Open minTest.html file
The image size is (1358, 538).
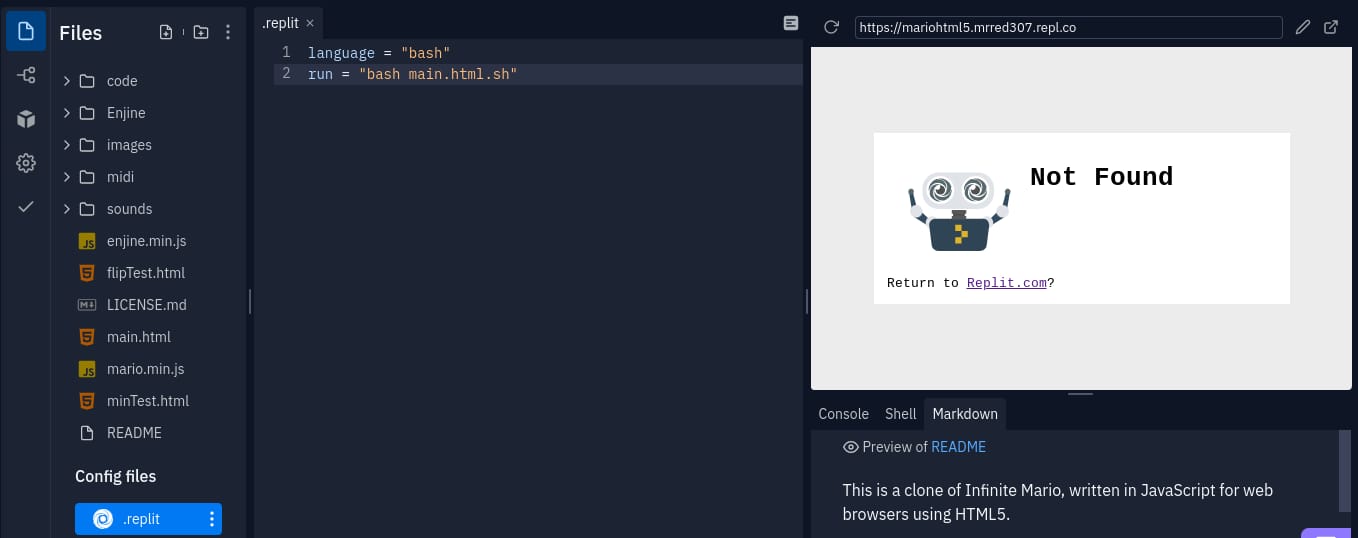[149, 401]
